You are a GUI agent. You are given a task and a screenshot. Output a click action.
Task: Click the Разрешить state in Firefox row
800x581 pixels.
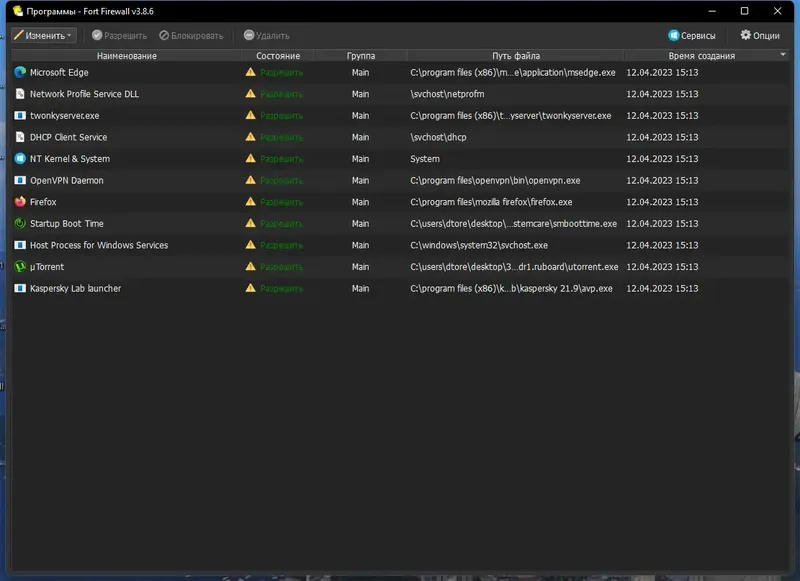[x=282, y=202]
